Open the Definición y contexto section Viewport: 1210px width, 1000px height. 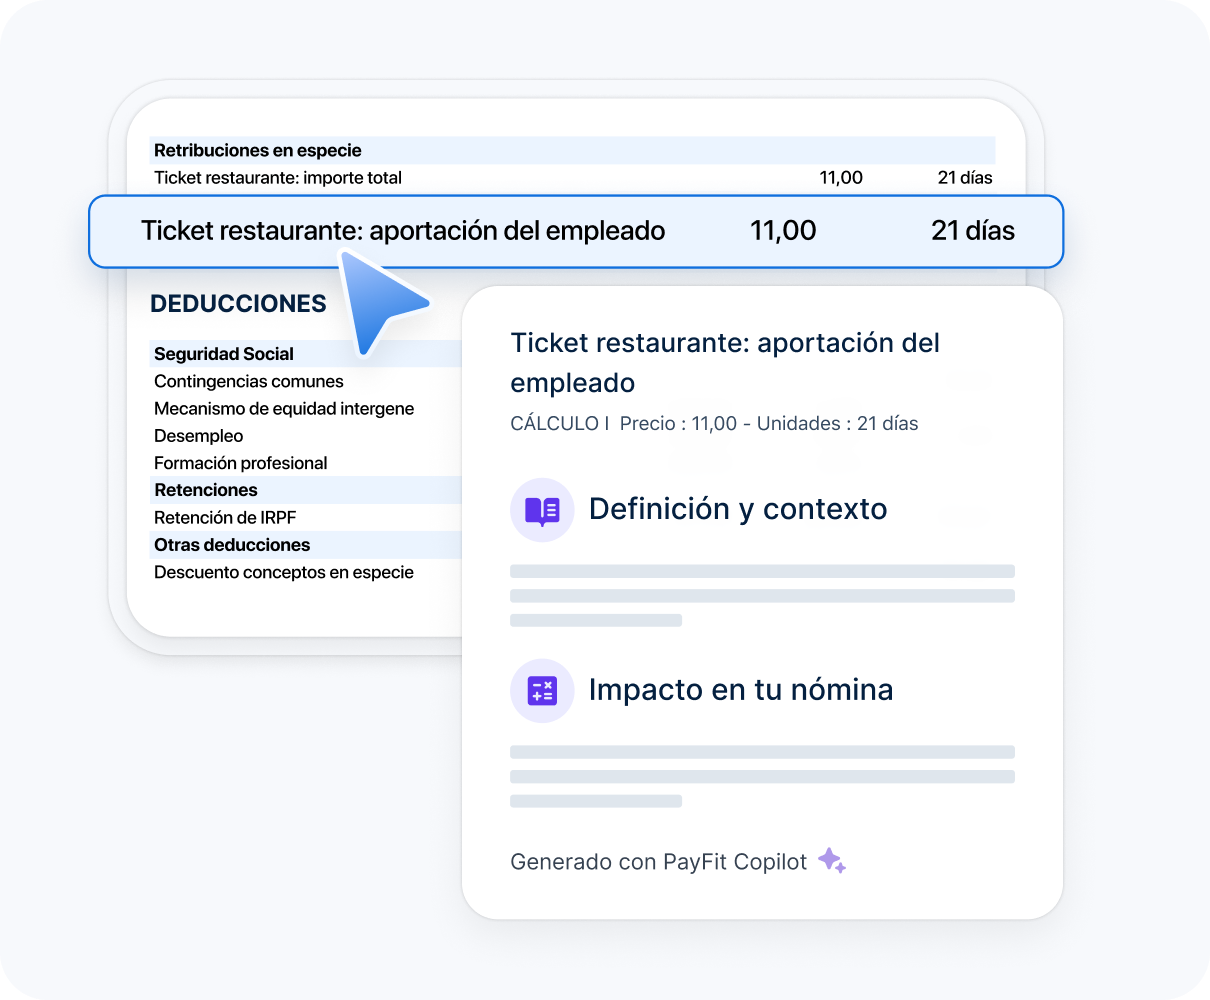(738, 510)
